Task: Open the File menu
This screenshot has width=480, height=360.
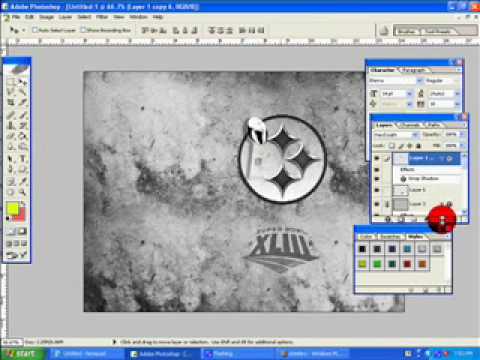Action: (x=16, y=17)
